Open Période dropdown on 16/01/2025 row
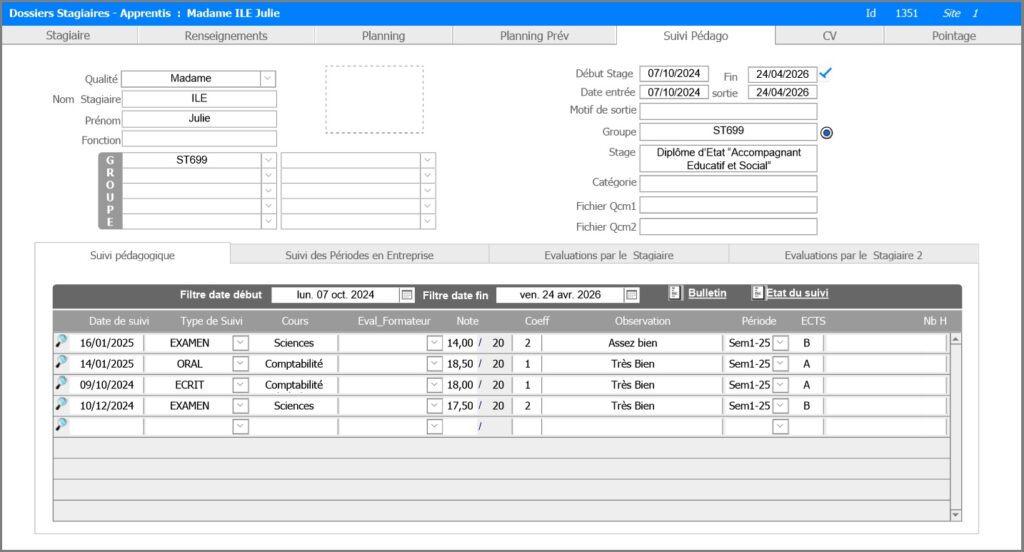The width and height of the screenshot is (1024, 552). point(780,343)
